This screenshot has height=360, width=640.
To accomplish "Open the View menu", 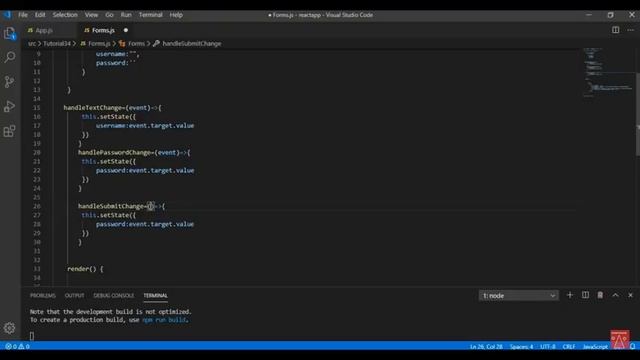I will coord(91,15).
